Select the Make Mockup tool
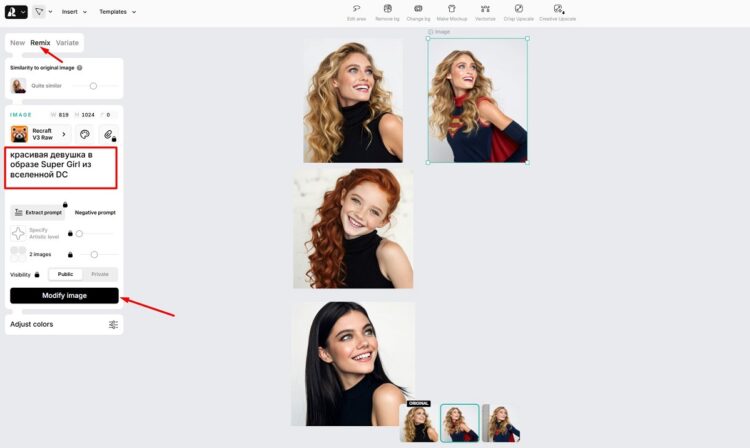The image size is (750, 448). [x=452, y=13]
